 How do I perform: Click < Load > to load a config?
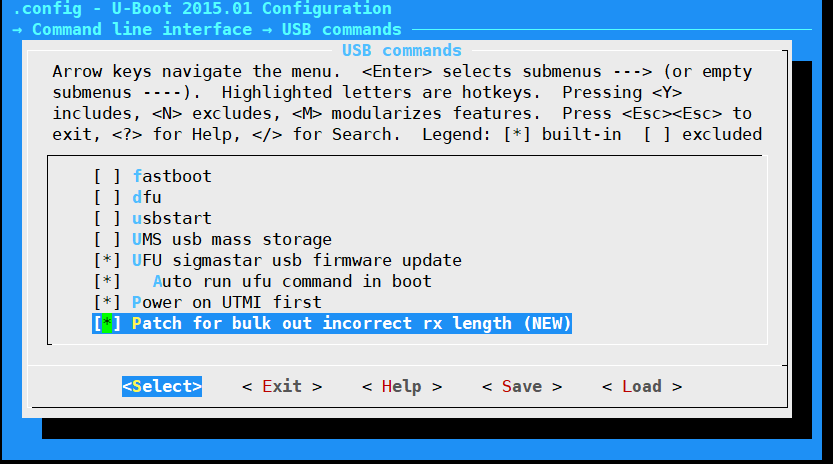[642, 386]
